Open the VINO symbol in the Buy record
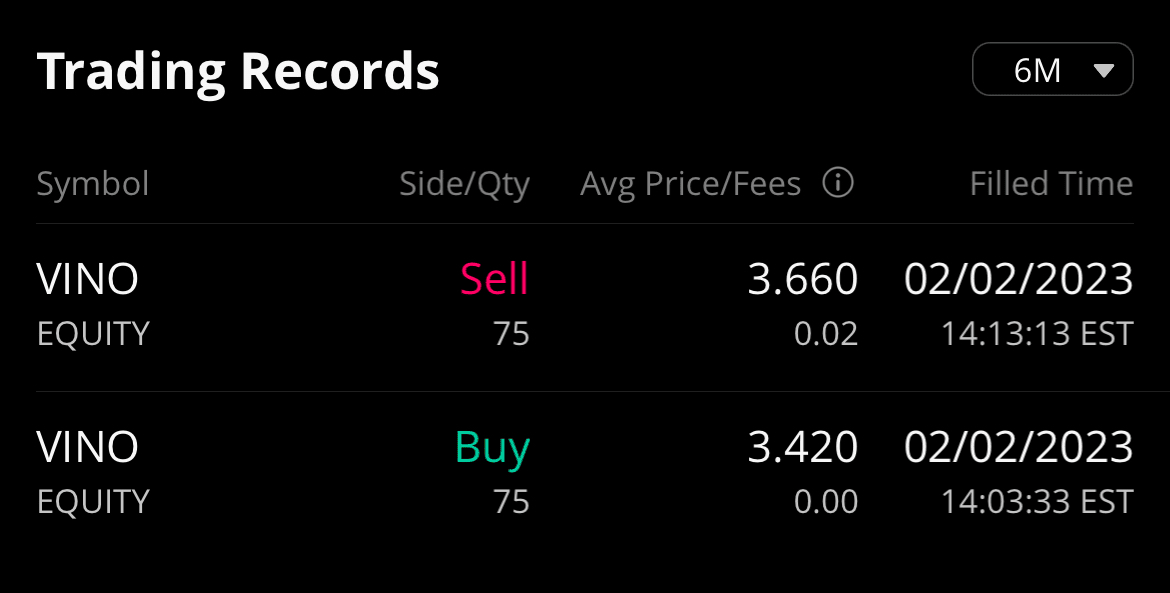Viewport: 1170px width, 593px height. [x=88, y=447]
